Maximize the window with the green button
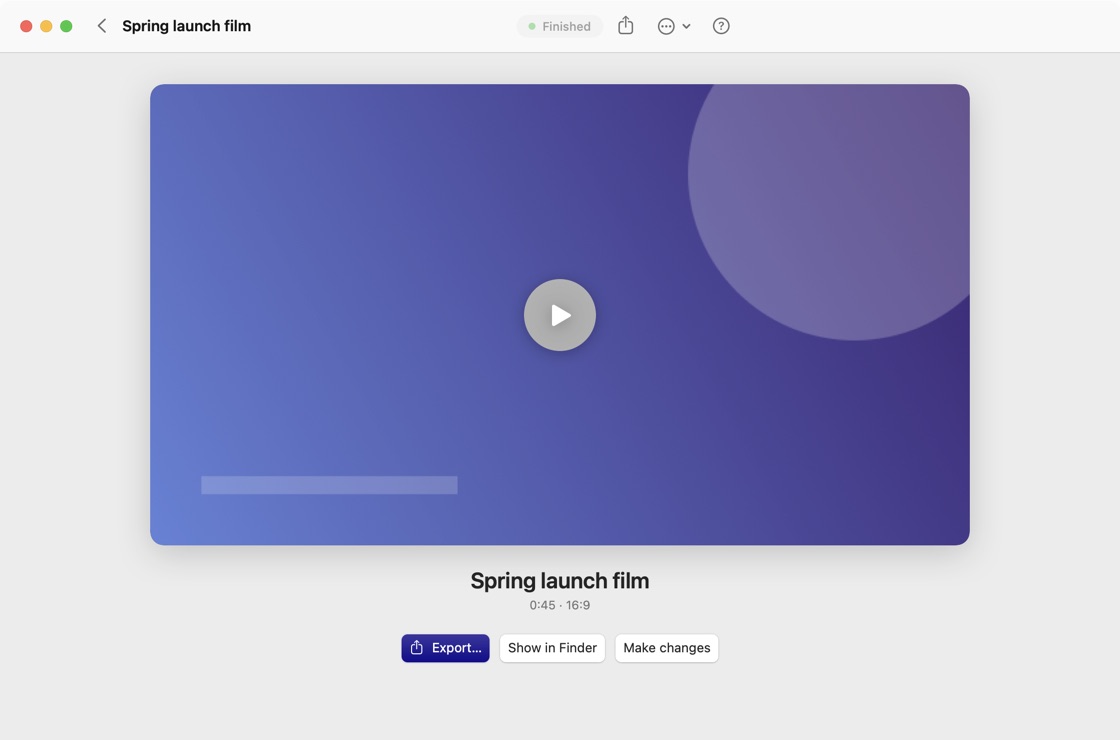 click(x=66, y=26)
